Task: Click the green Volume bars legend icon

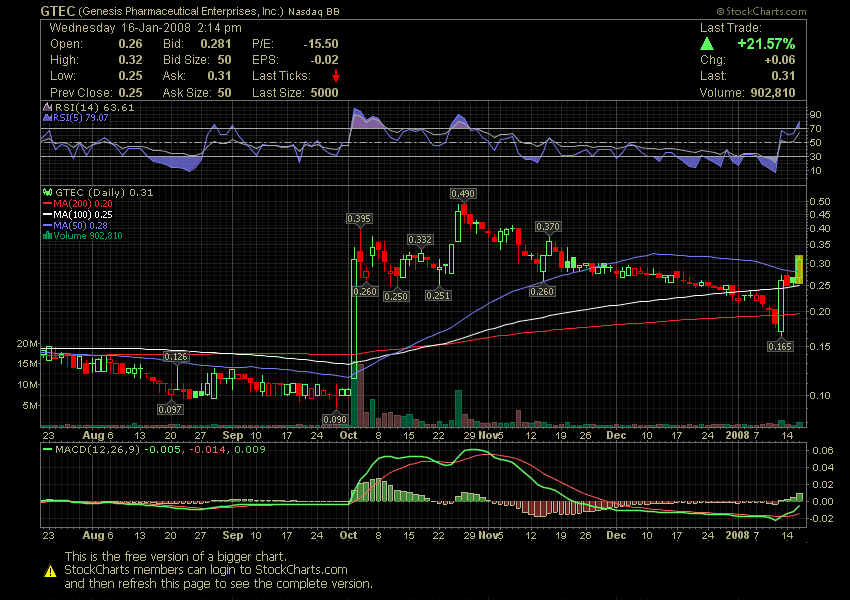Action: [46, 236]
